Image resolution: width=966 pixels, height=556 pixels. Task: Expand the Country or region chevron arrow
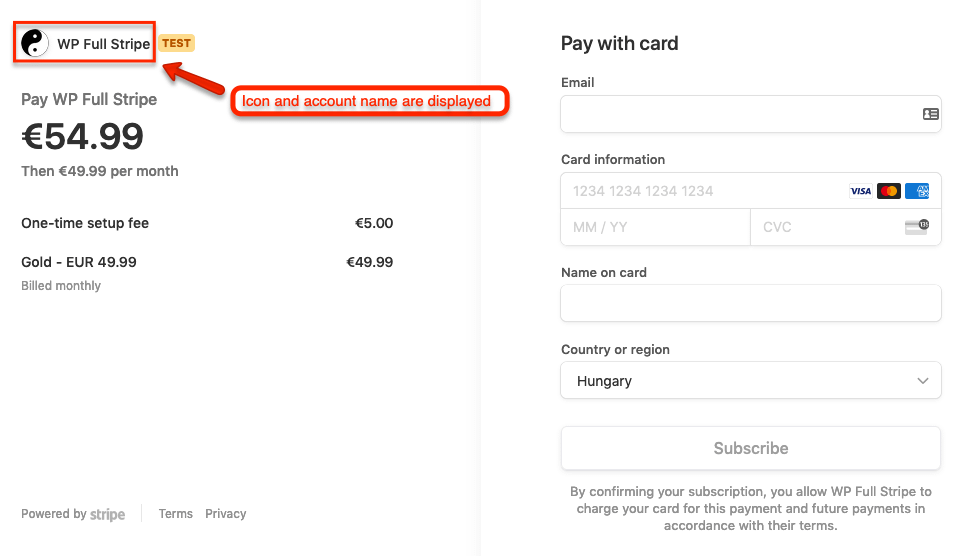(923, 381)
